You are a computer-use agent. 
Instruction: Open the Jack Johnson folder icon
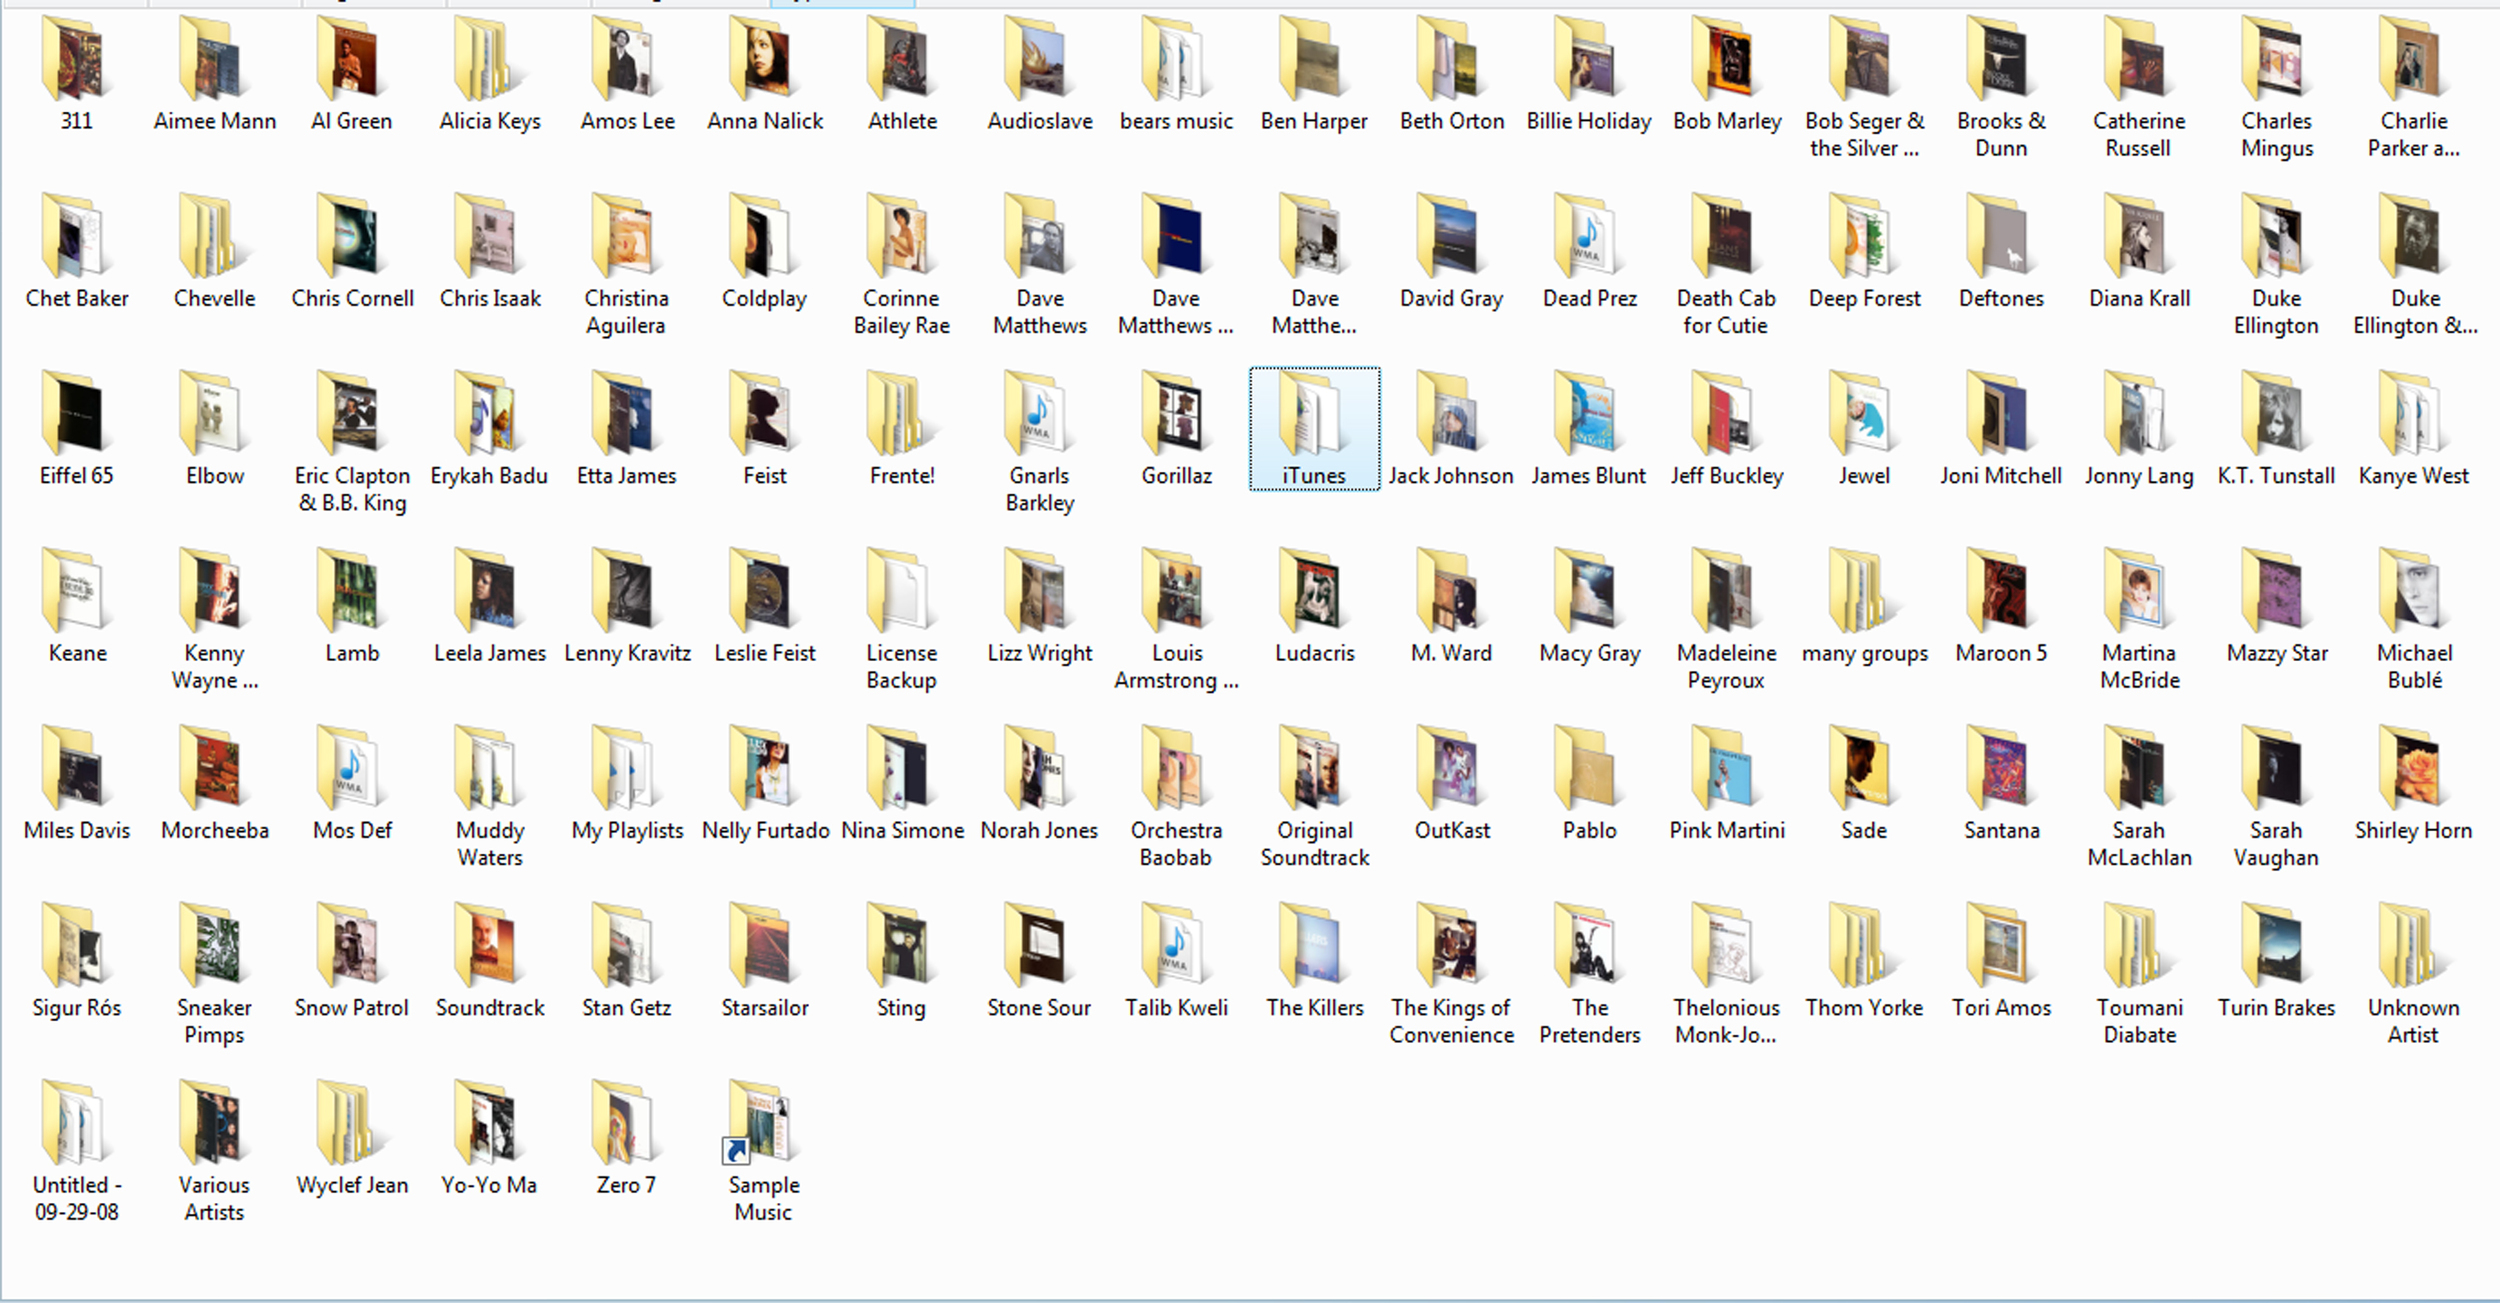point(1450,414)
